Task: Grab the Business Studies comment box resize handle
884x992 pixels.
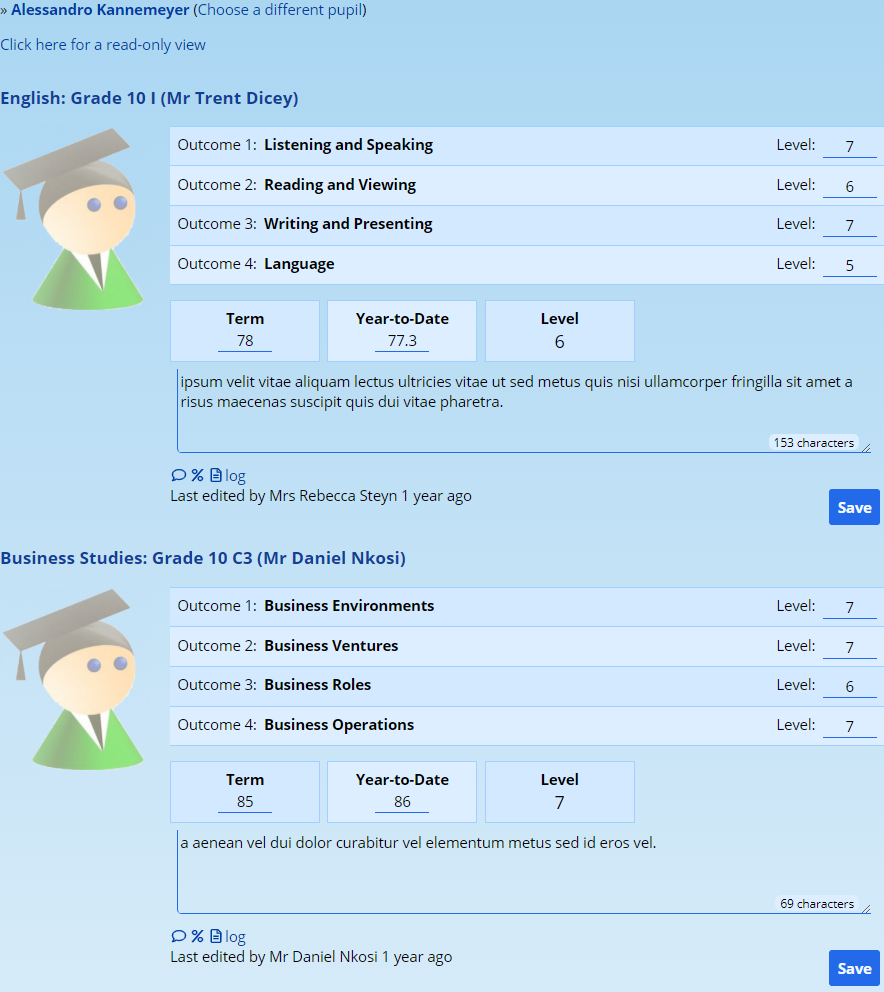Action: 865,908
